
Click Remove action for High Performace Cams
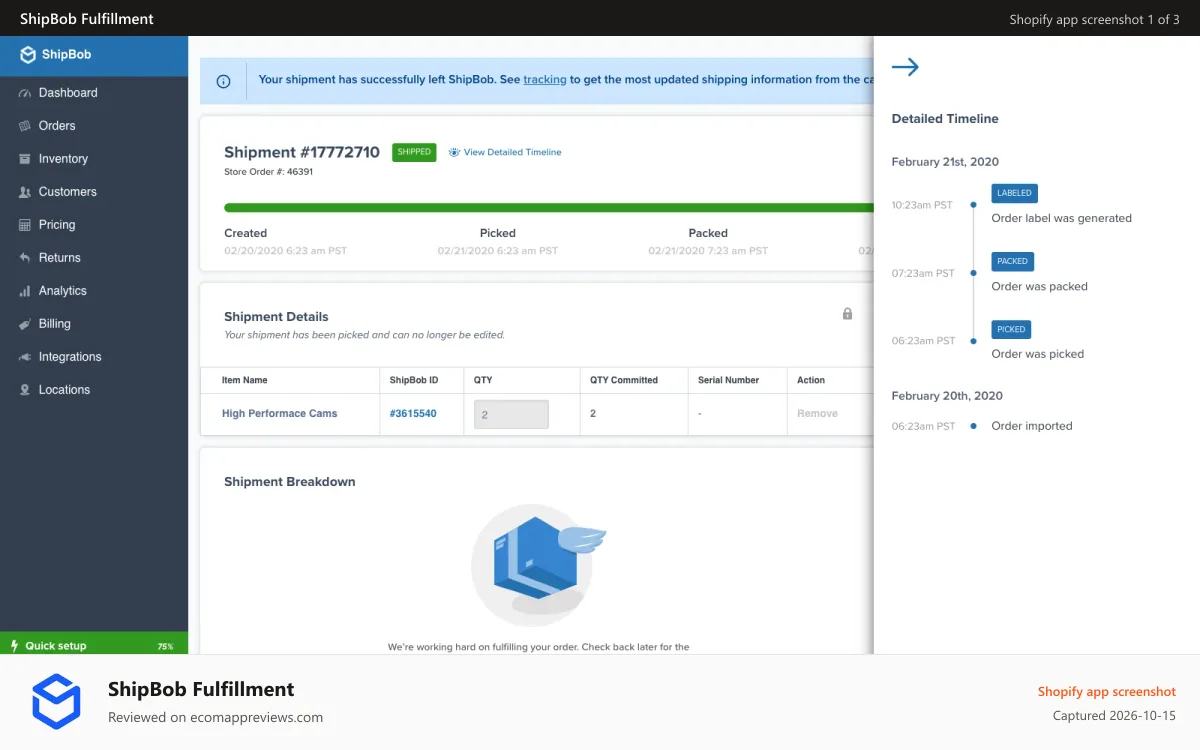tap(817, 414)
